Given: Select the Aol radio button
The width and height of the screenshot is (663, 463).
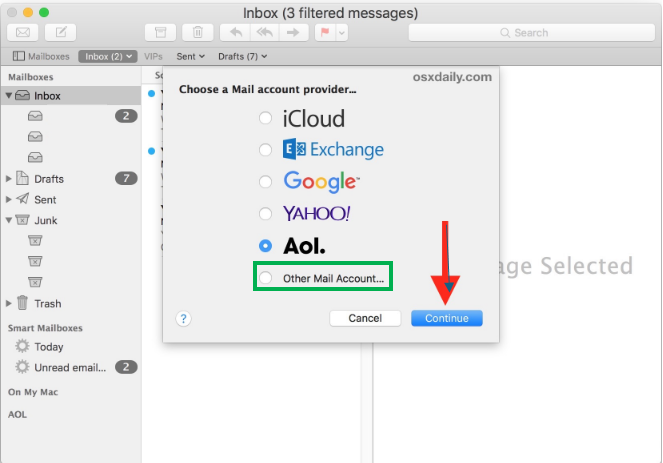Looking at the screenshot, I should tap(266, 246).
